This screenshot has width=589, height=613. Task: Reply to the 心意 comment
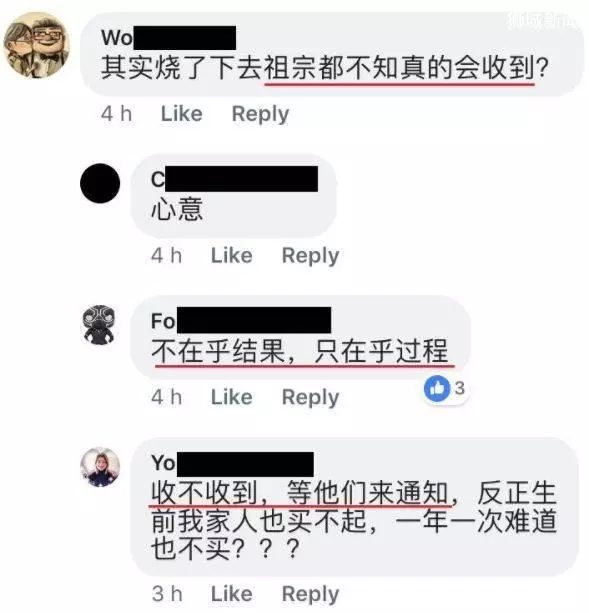310,256
